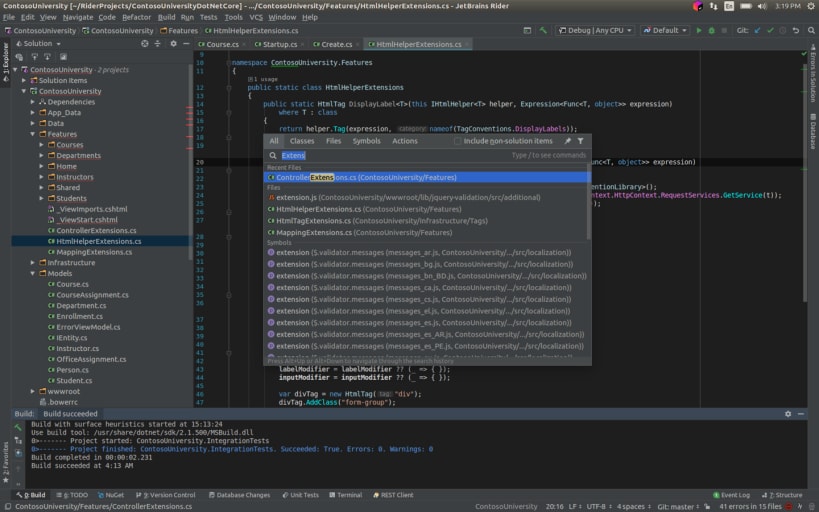The width and height of the screenshot is (819, 512).
Task: Open the Refactor menu
Action: point(137,17)
